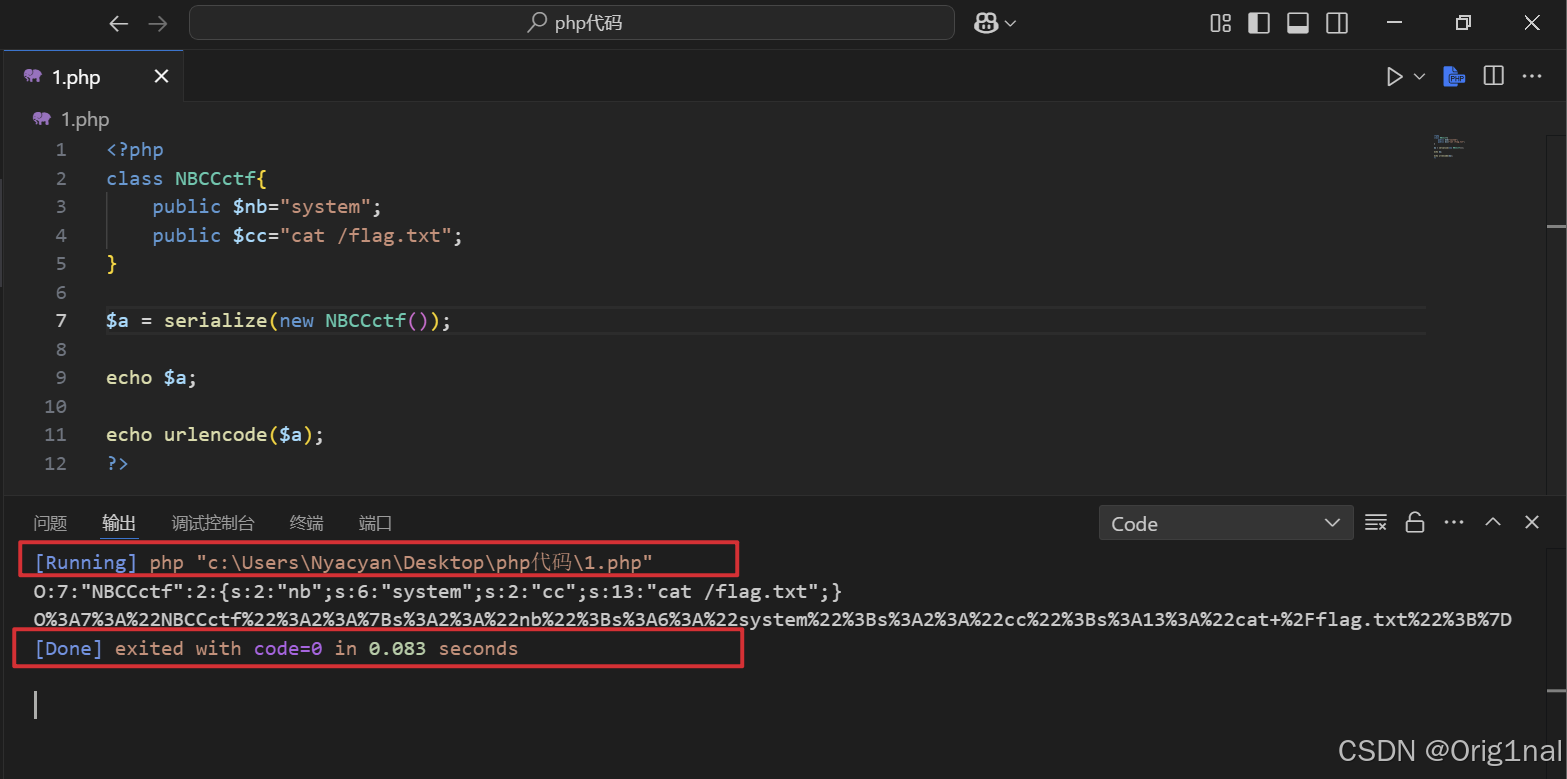Open the panel more actions ellipsis
Viewport: 1567px width, 779px height.
1454,522
